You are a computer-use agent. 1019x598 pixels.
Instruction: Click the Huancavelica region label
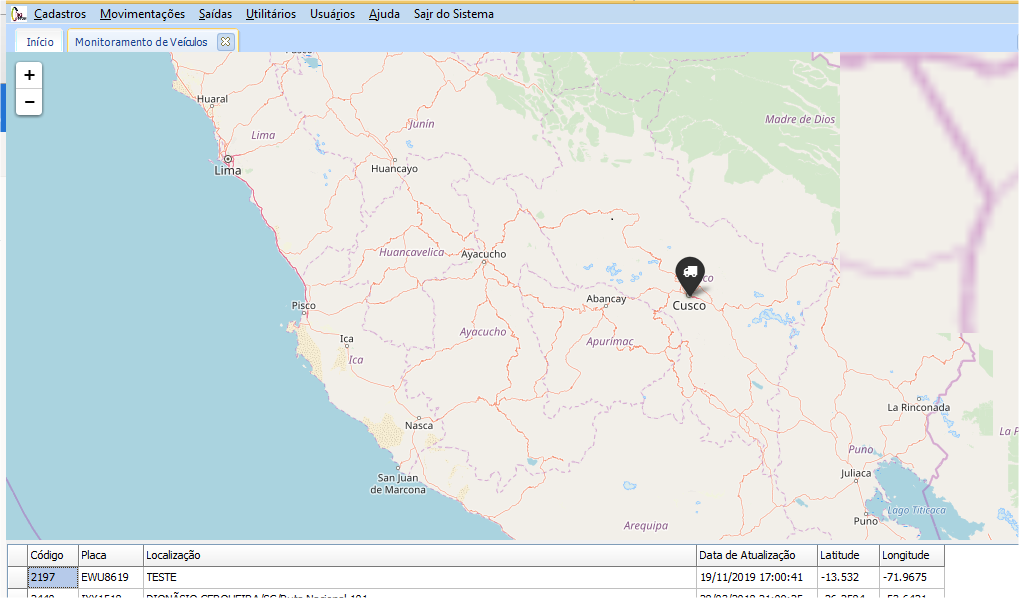pyautogui.click(x=412, y=252)
